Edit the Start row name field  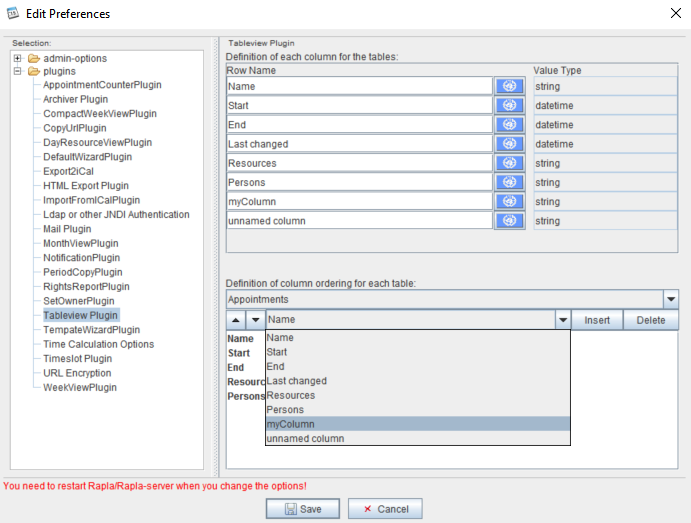[x=359, y=105]
